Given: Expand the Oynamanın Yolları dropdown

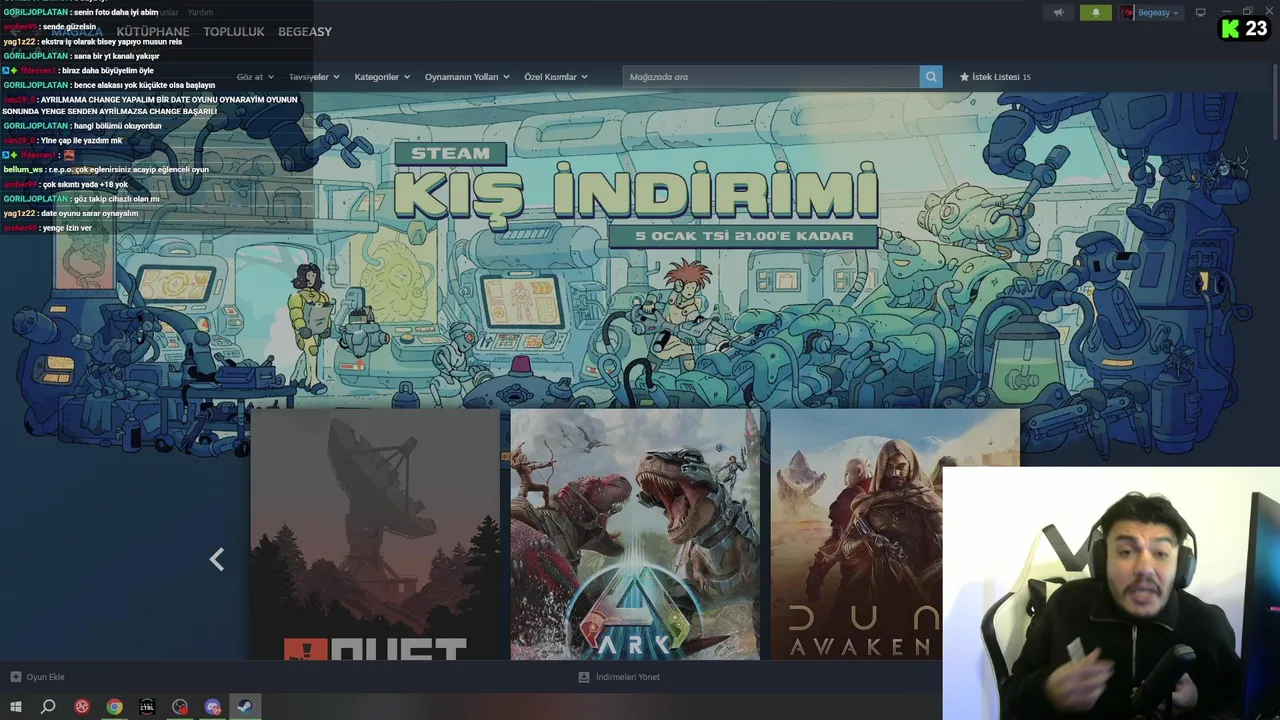Looking at the screenshot, I should tap(467, 77).
